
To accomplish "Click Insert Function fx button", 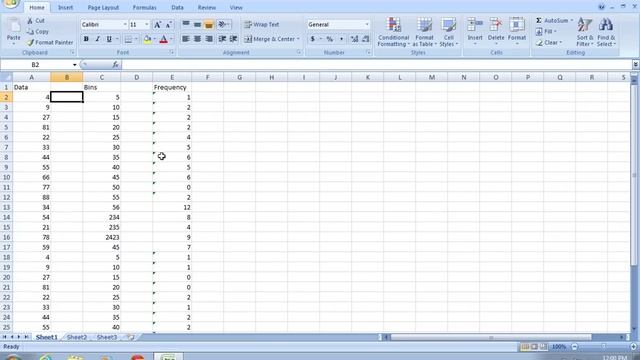I will [x=116, y=65].
